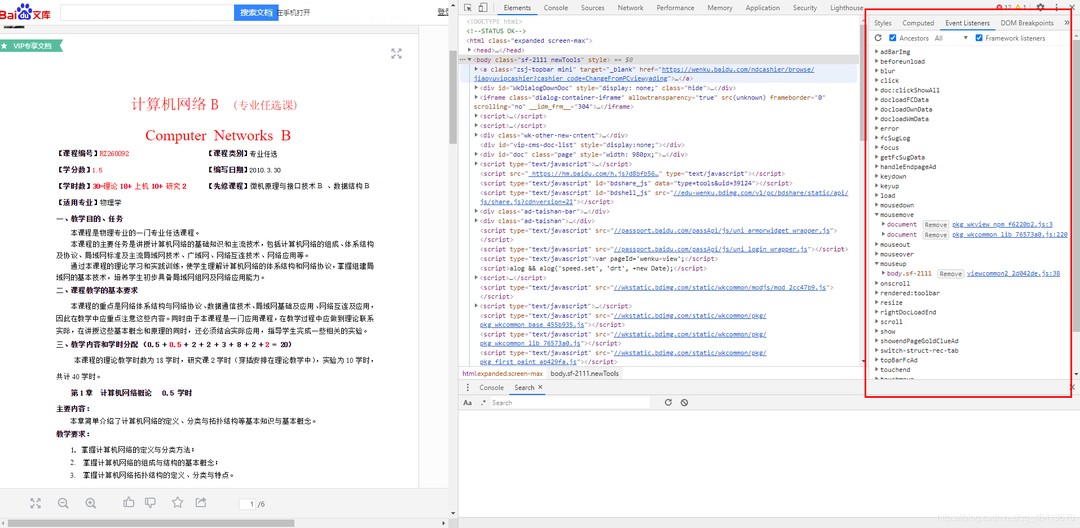The image size is (1080, 528).
Task: Click the zoom in magnifier icon
Action: click(91, 503)
